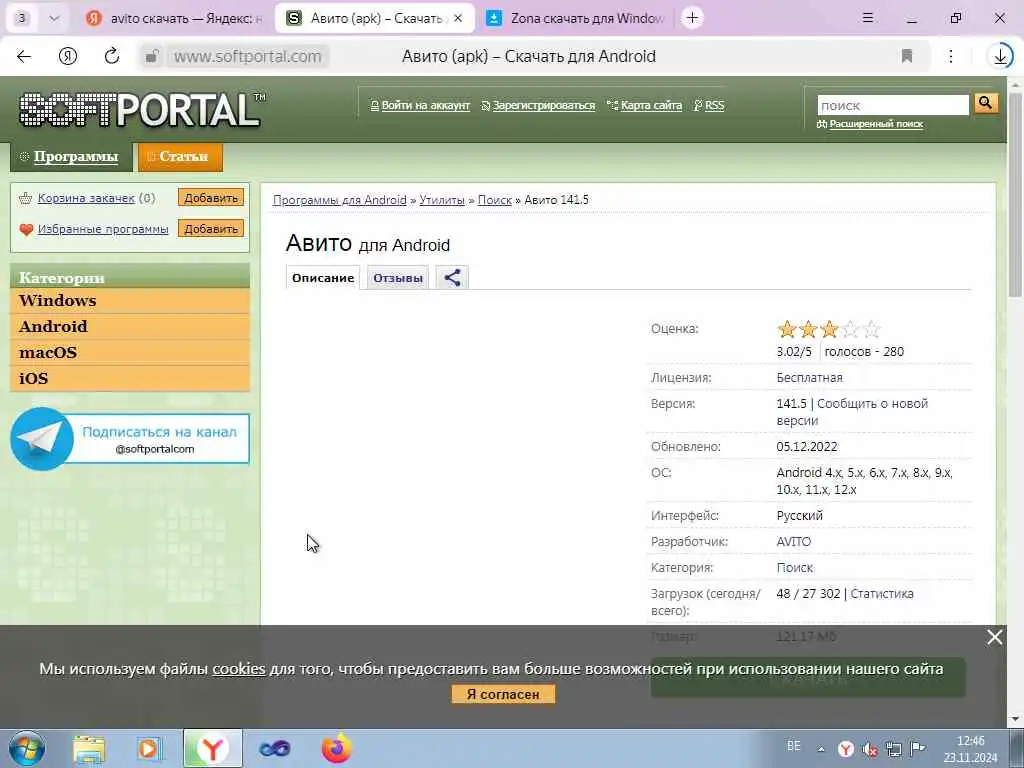The height and width of the screenshot is (768, 1024).
Task: Open 'Карта сайта' link
Action: pyautogui.click(x=650, y=105)
